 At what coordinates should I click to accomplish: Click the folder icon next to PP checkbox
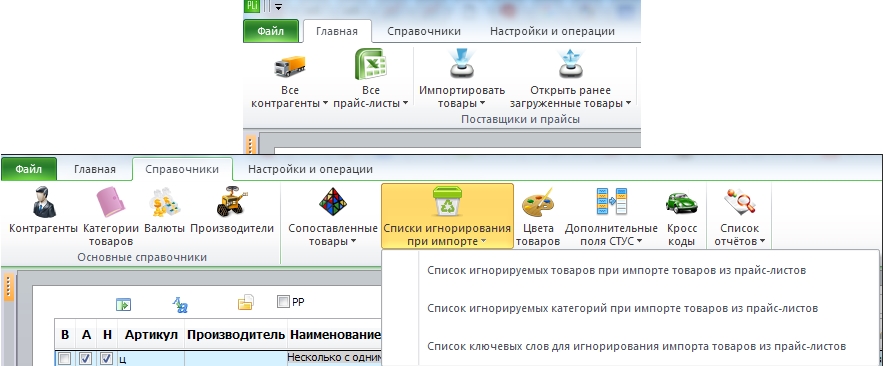[245, 303]
